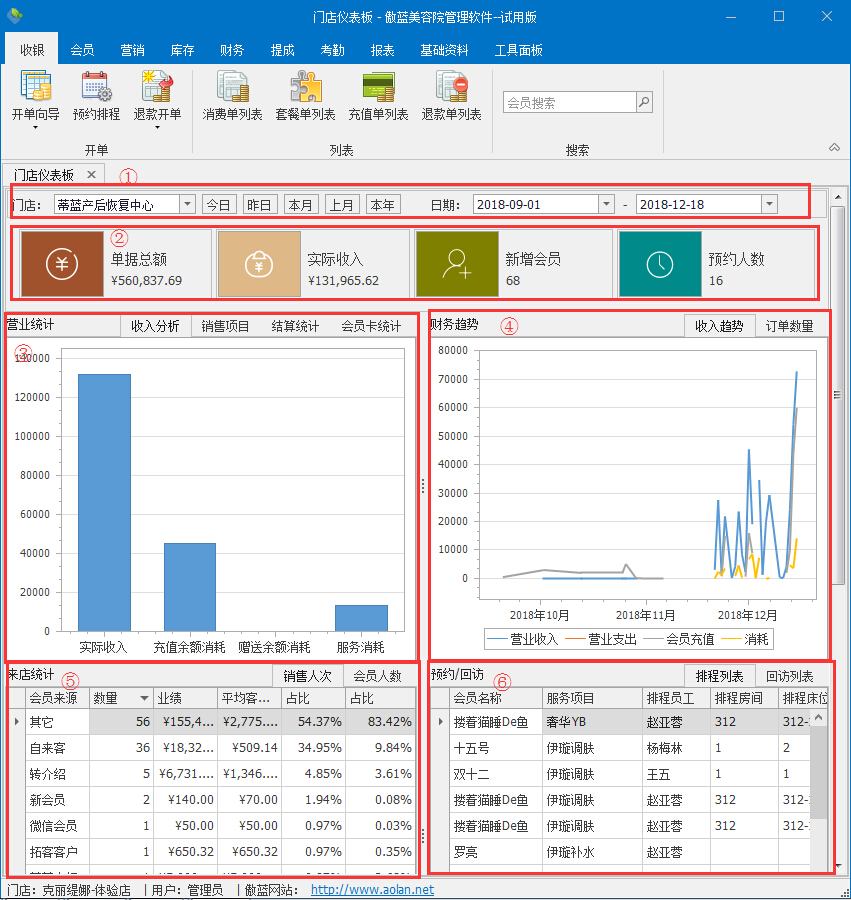The image size is (851, 900).
Task: Click the member search magnifier icon
Action: (x=644, y=102)
